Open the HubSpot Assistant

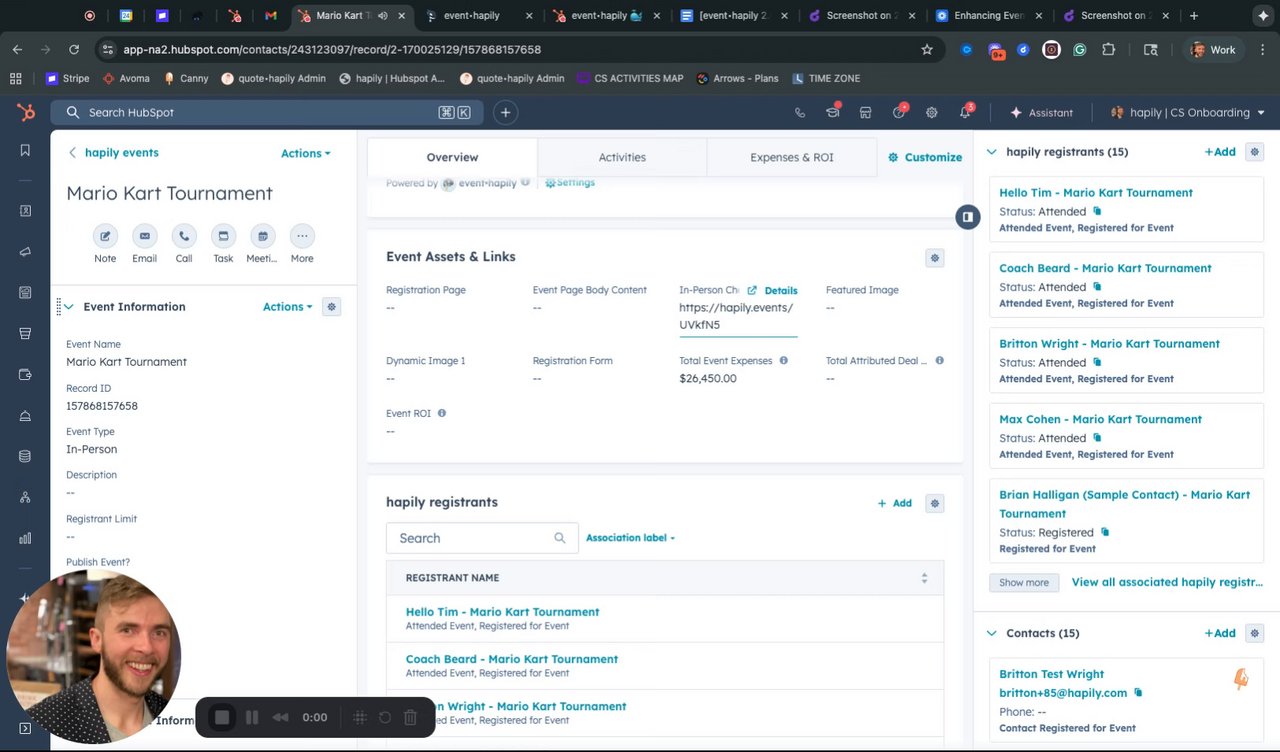(1041, 113)
